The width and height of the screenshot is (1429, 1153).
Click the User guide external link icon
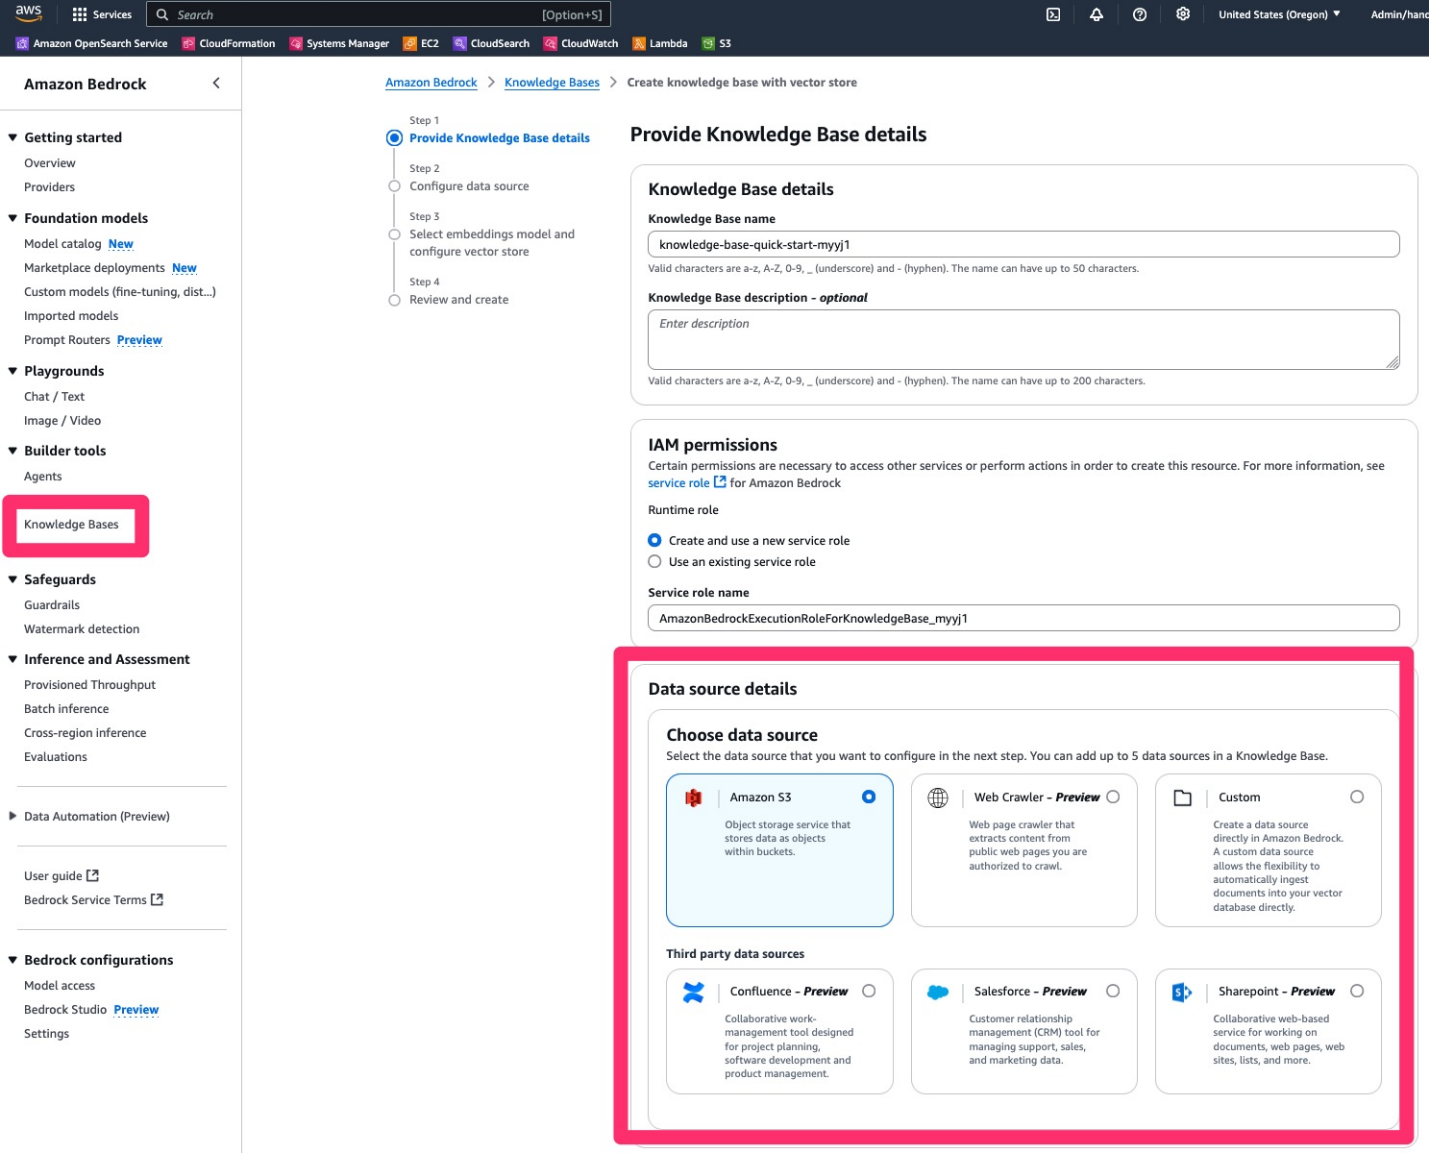click(93, 876)
